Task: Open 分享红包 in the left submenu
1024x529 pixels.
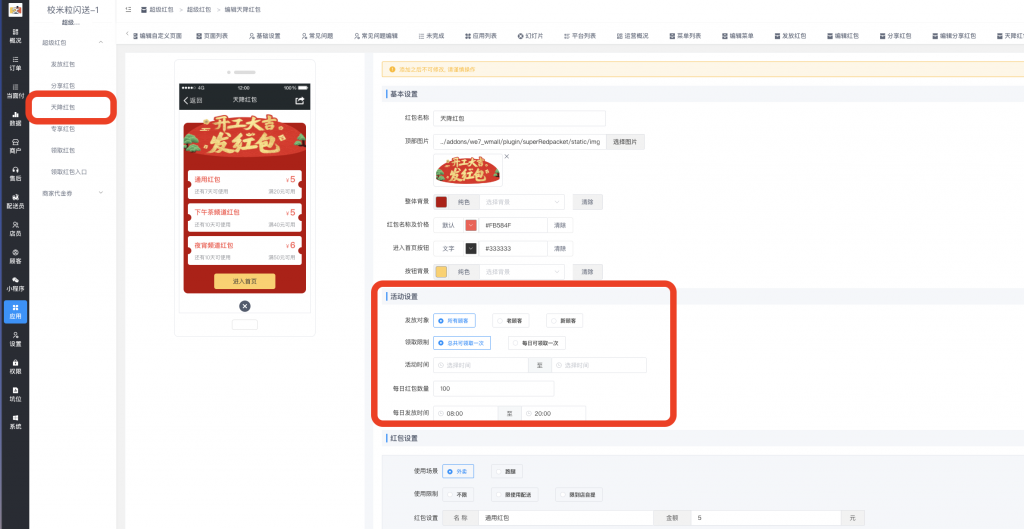Action: coord(63,86)
